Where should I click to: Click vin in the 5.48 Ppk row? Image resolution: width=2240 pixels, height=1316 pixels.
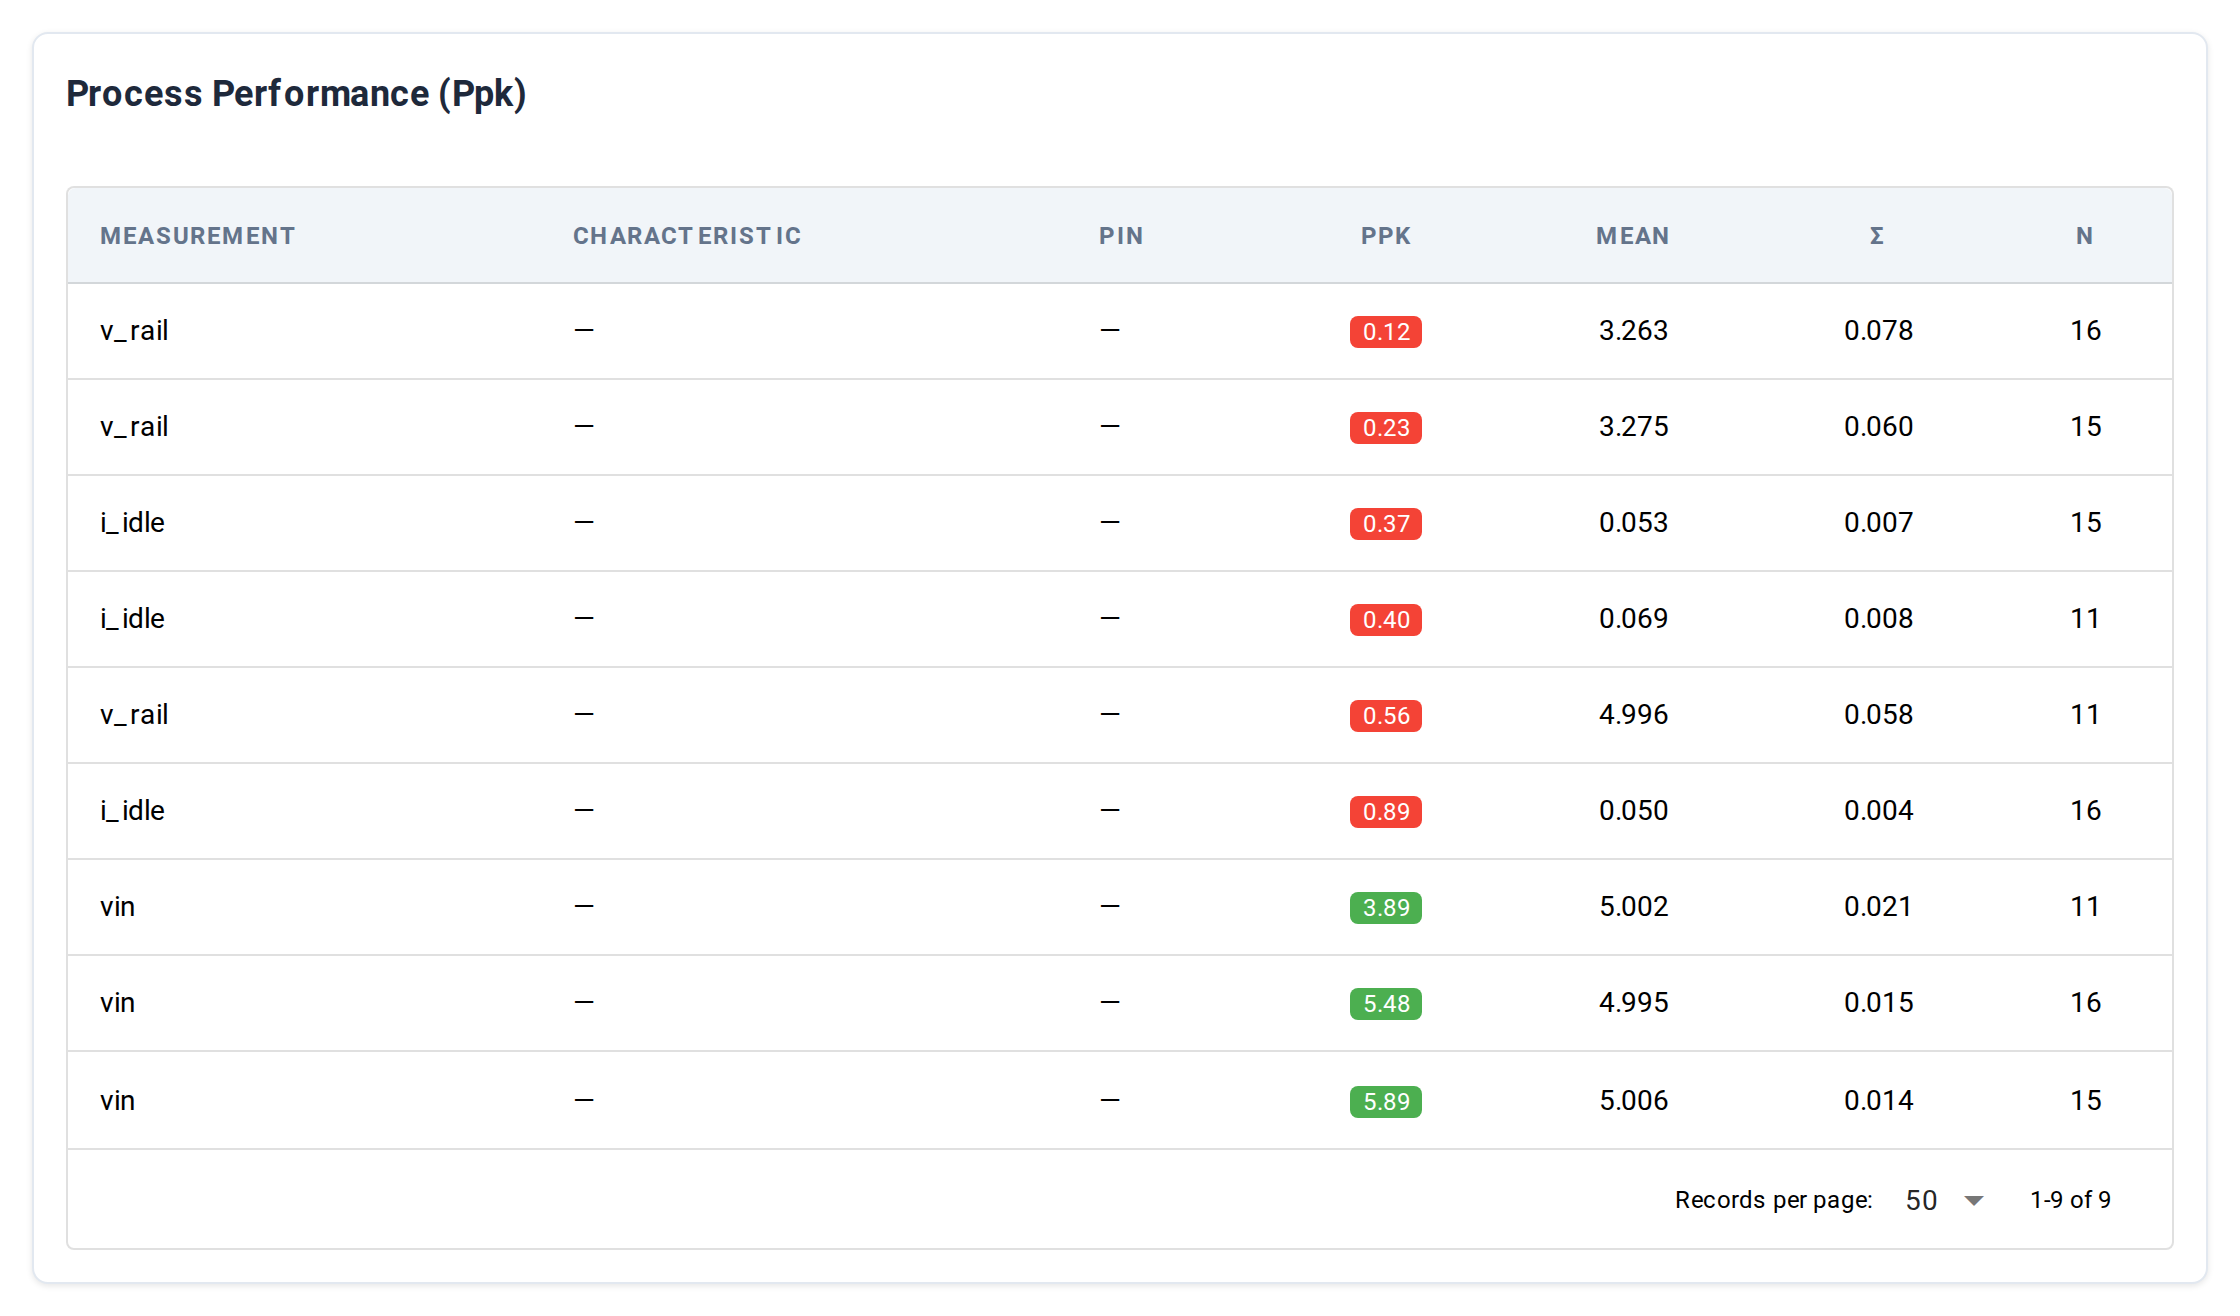117,1003
